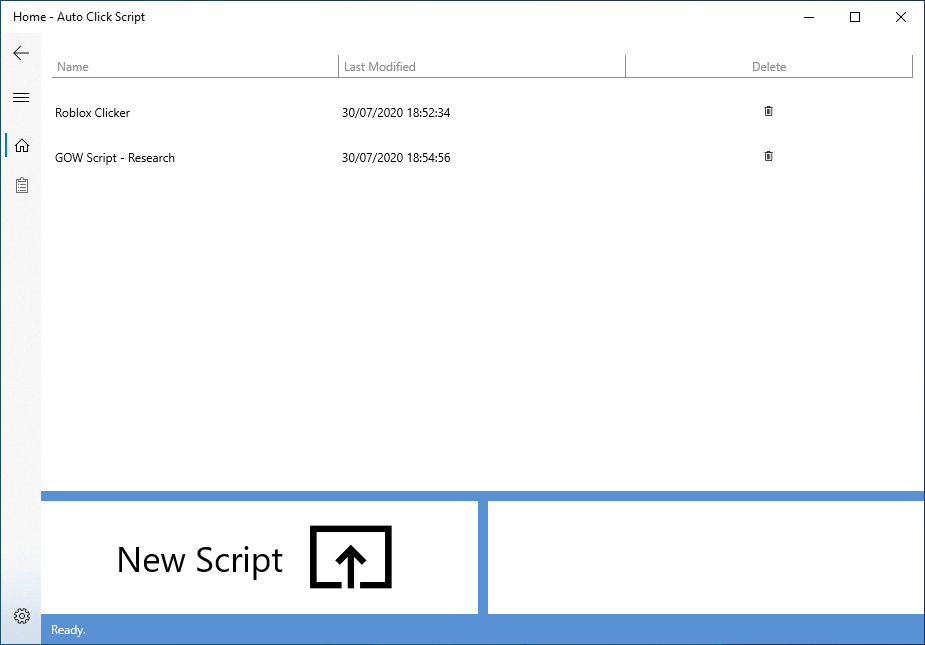The height and width of the screenshot is (645, 925).
Task: Delete the Roblox Clicker script via trash icon
Action: pos(768,111)
